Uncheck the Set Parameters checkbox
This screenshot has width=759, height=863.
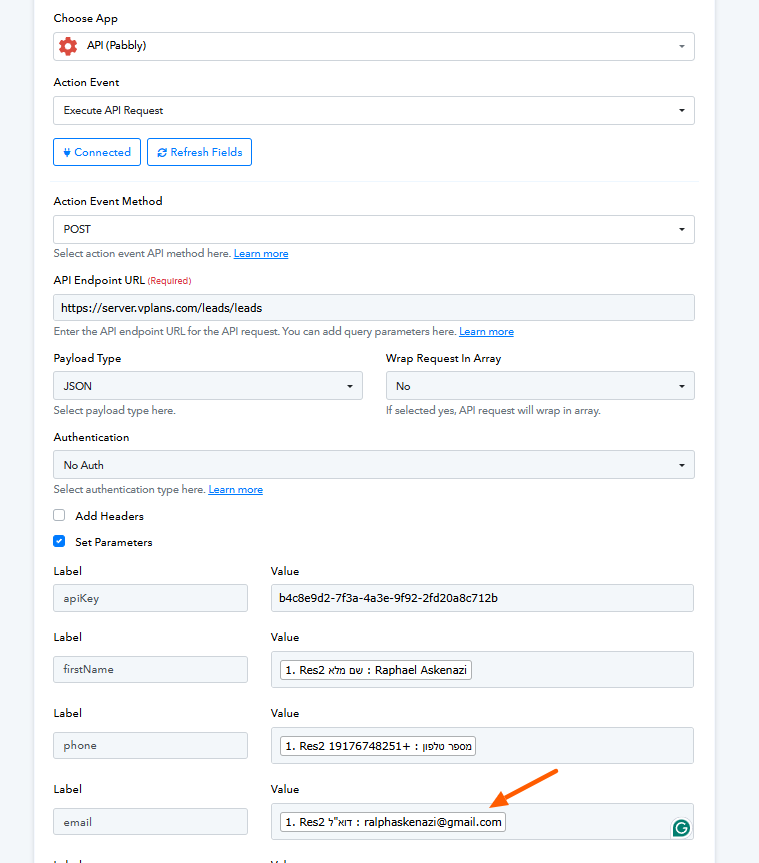coord(59,542)
